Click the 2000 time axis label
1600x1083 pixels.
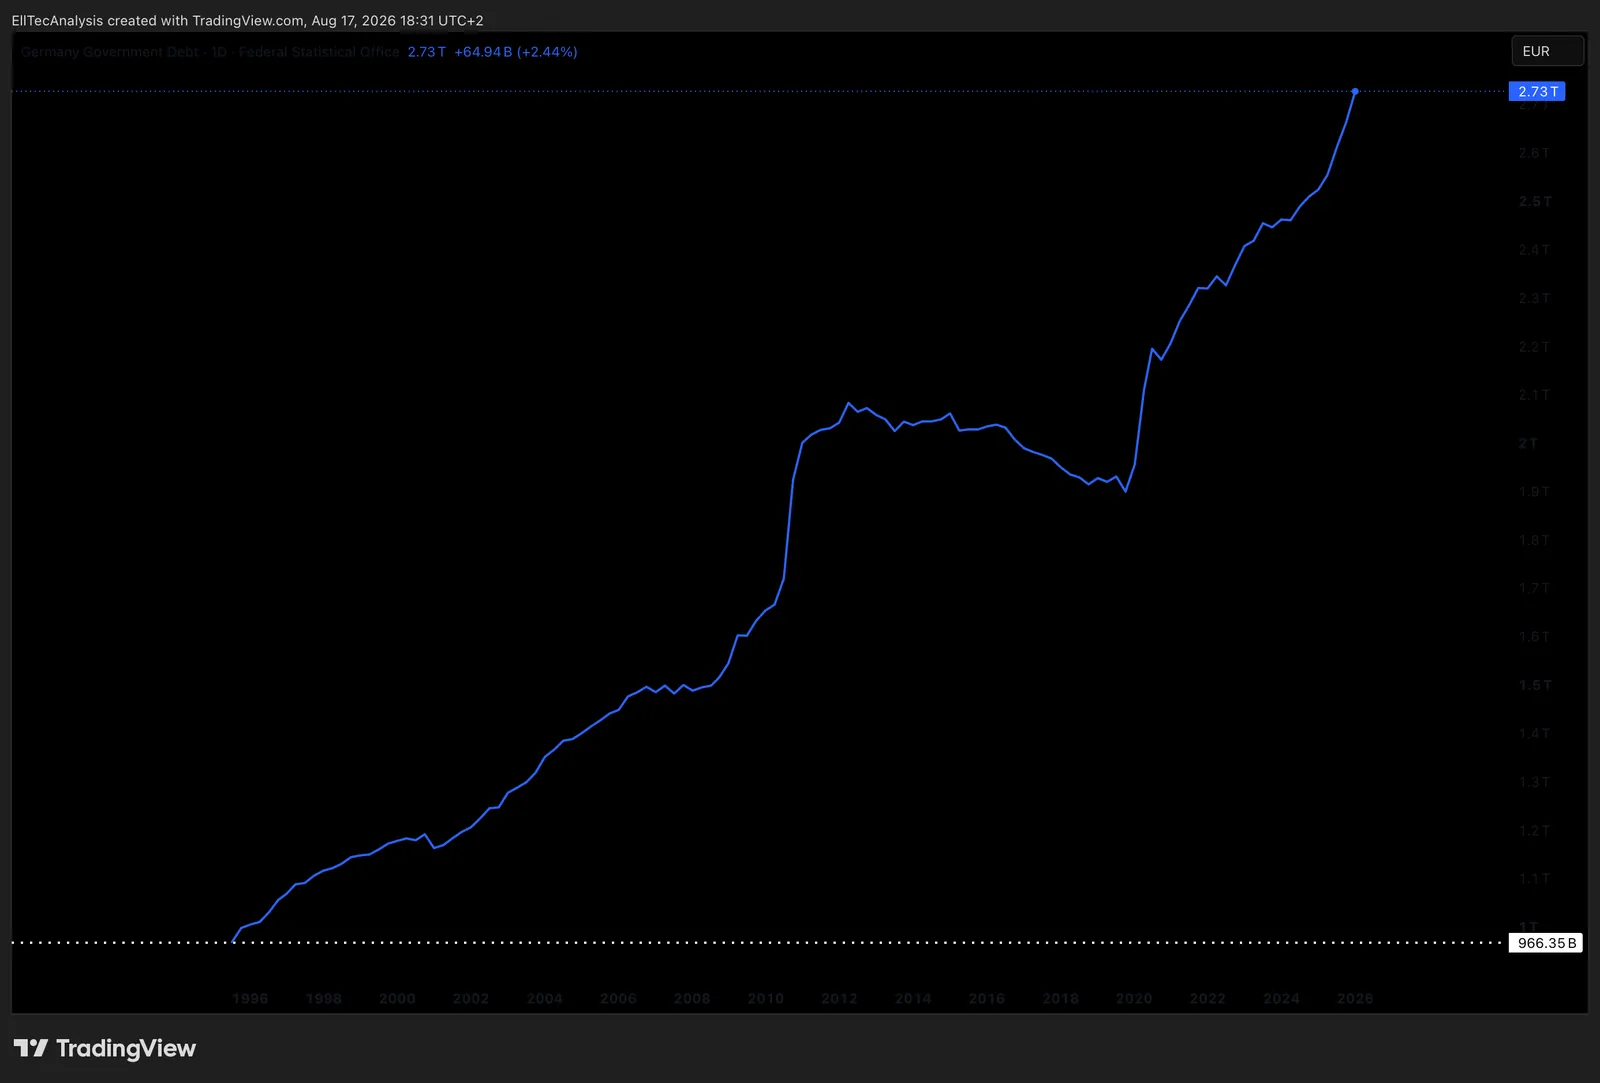pyautogui.click(x=397, y=998)
